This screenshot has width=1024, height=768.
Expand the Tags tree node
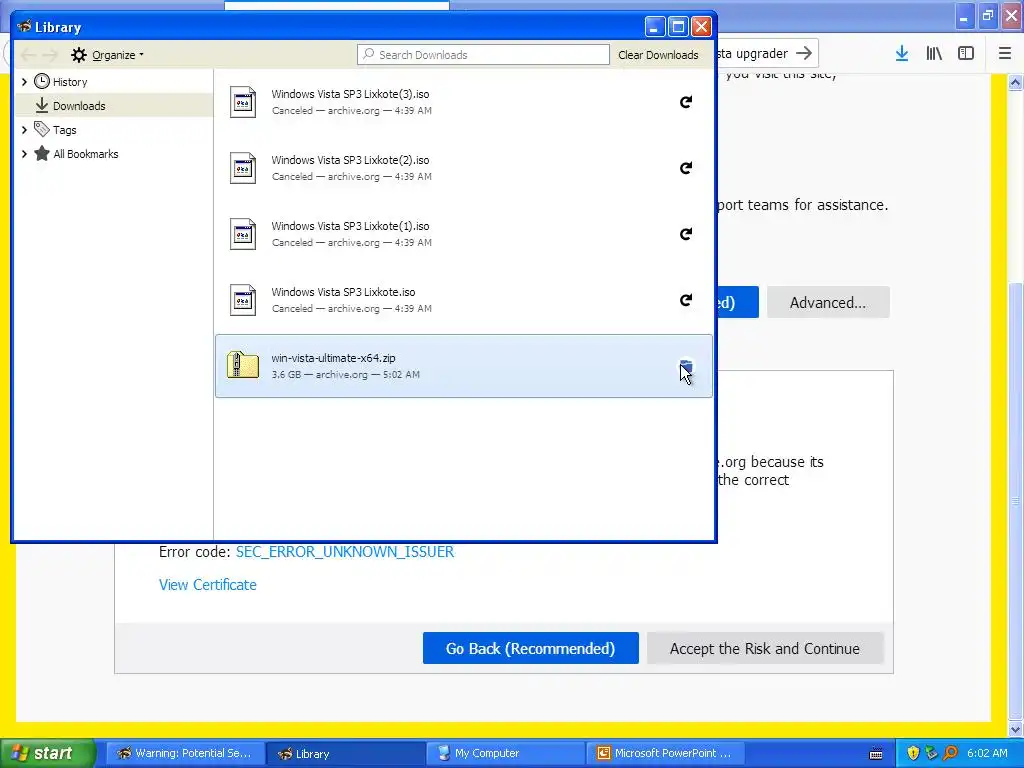[x=24, y=130]
